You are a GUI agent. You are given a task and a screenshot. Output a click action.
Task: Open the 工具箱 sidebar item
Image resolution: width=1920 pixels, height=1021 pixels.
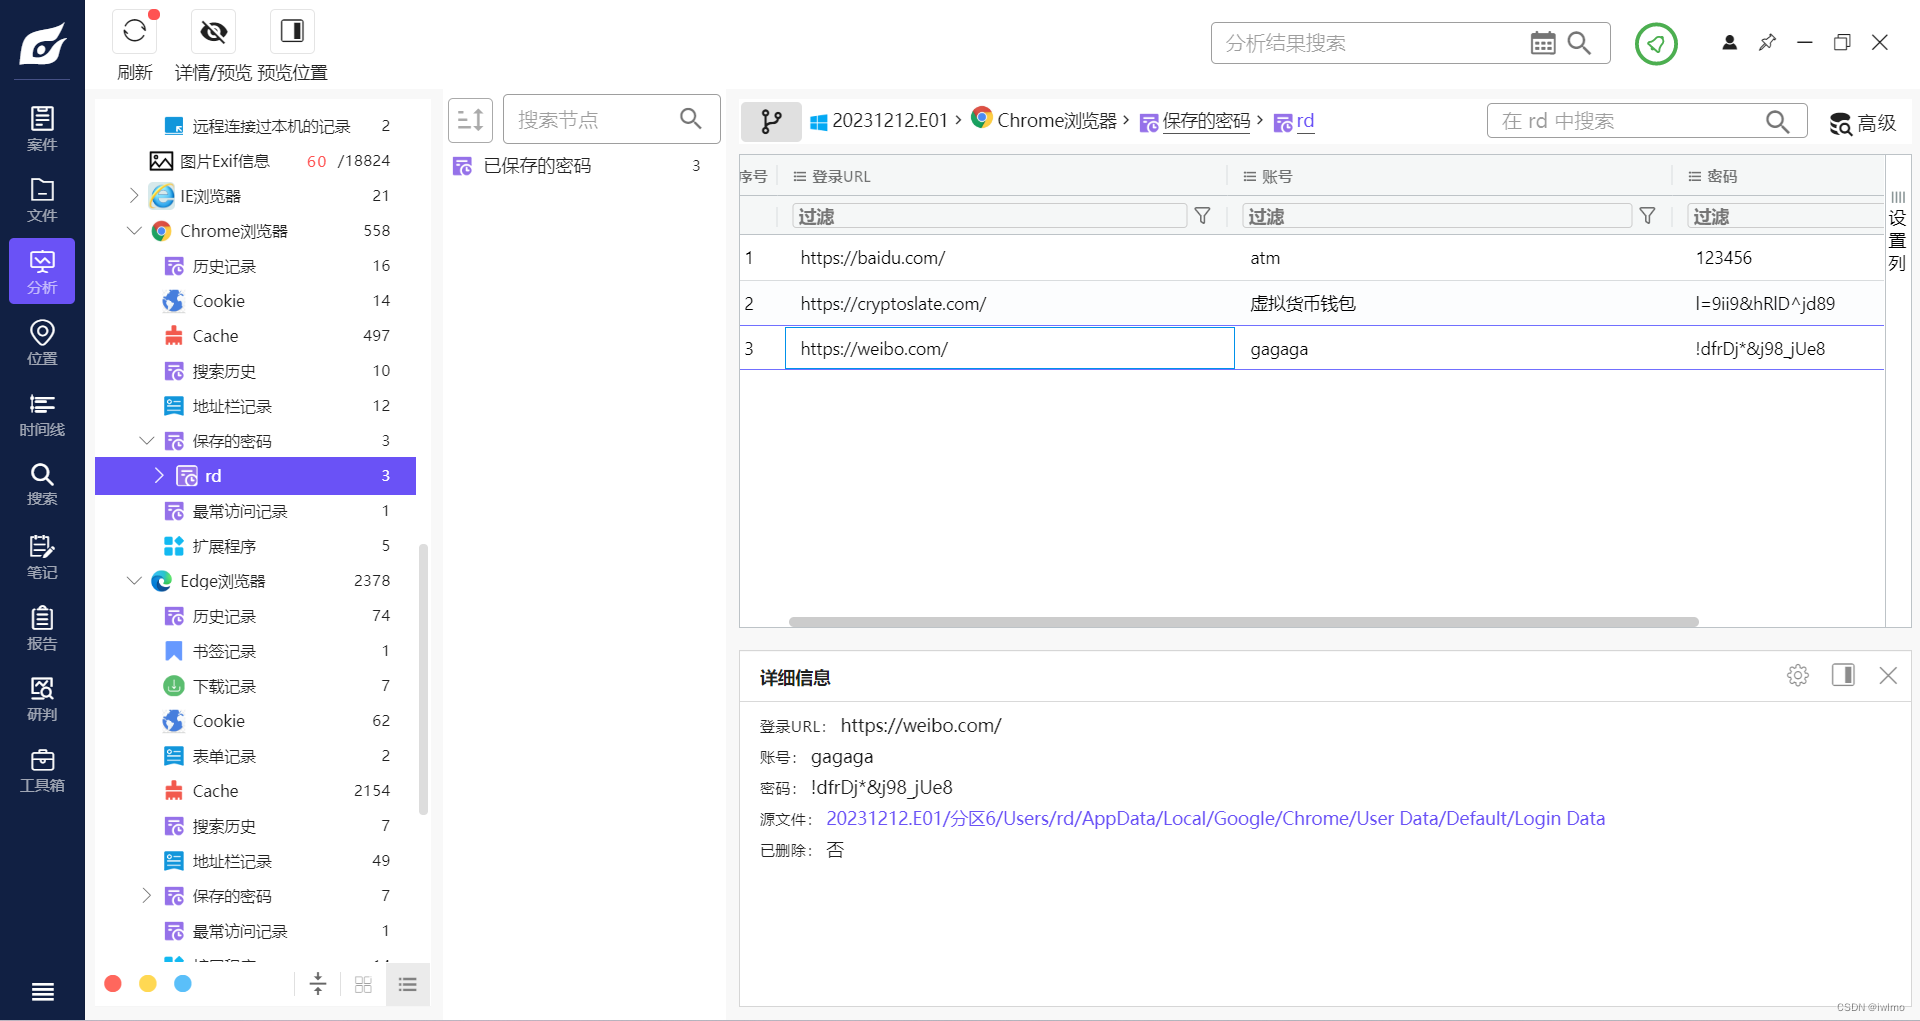point(42,770)
